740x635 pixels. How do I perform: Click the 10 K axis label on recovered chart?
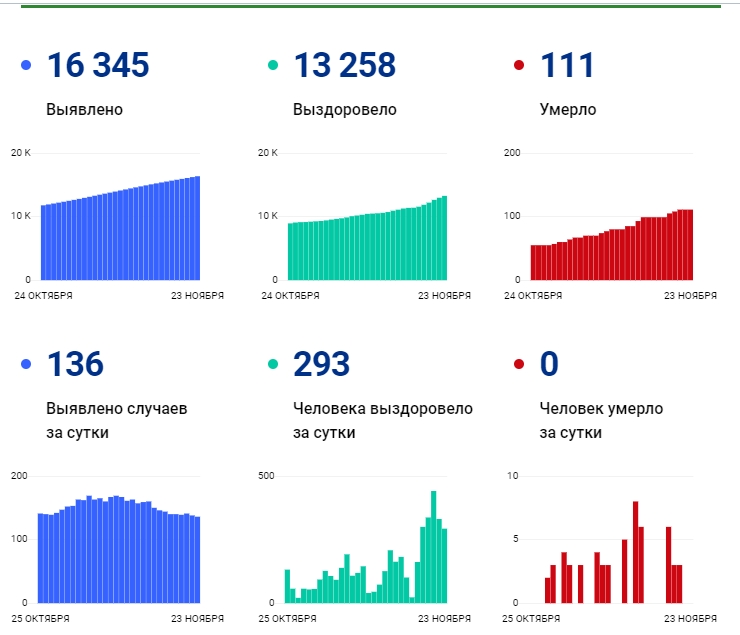[x=268, y=216]
